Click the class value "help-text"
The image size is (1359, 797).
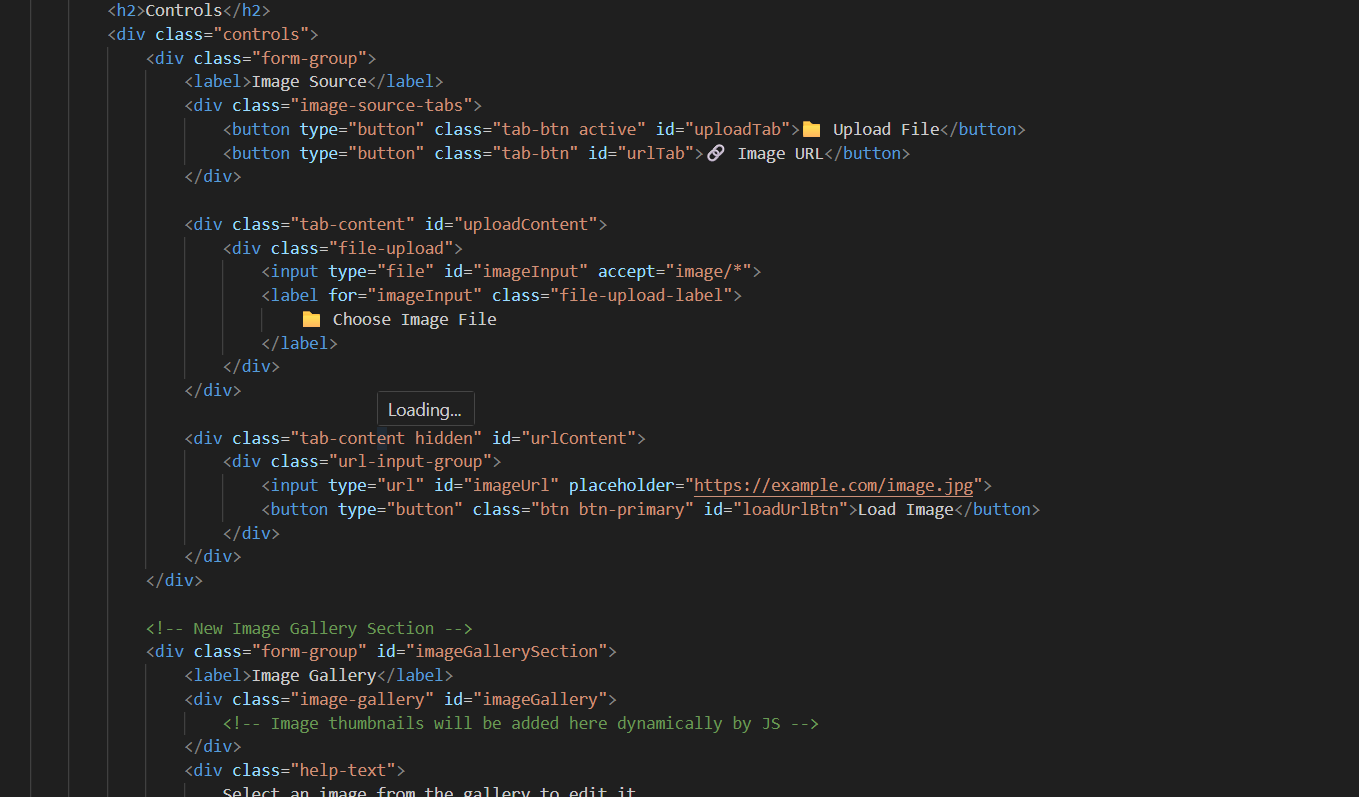pyautogui.click(x=343, y=771)
